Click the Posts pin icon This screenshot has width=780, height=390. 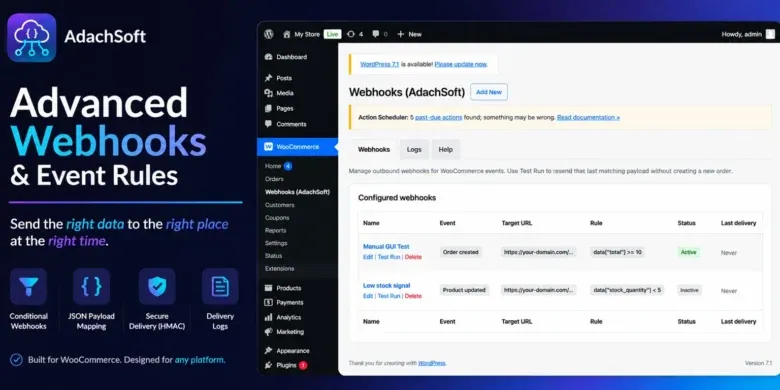269,78
